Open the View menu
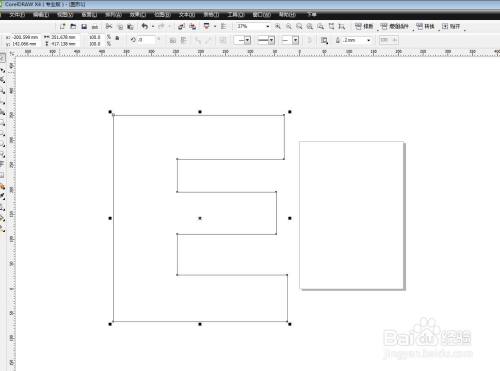 [x=65, y=15]
